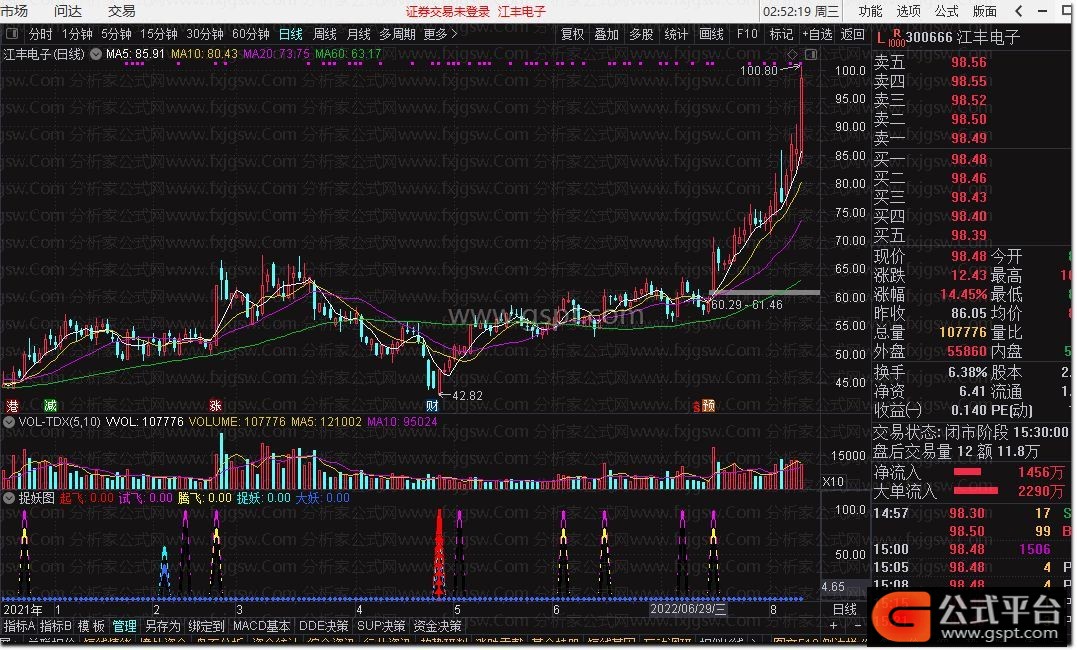Click the 返回 button
The width and height of the screenshot is (1077, 650).
852,34
